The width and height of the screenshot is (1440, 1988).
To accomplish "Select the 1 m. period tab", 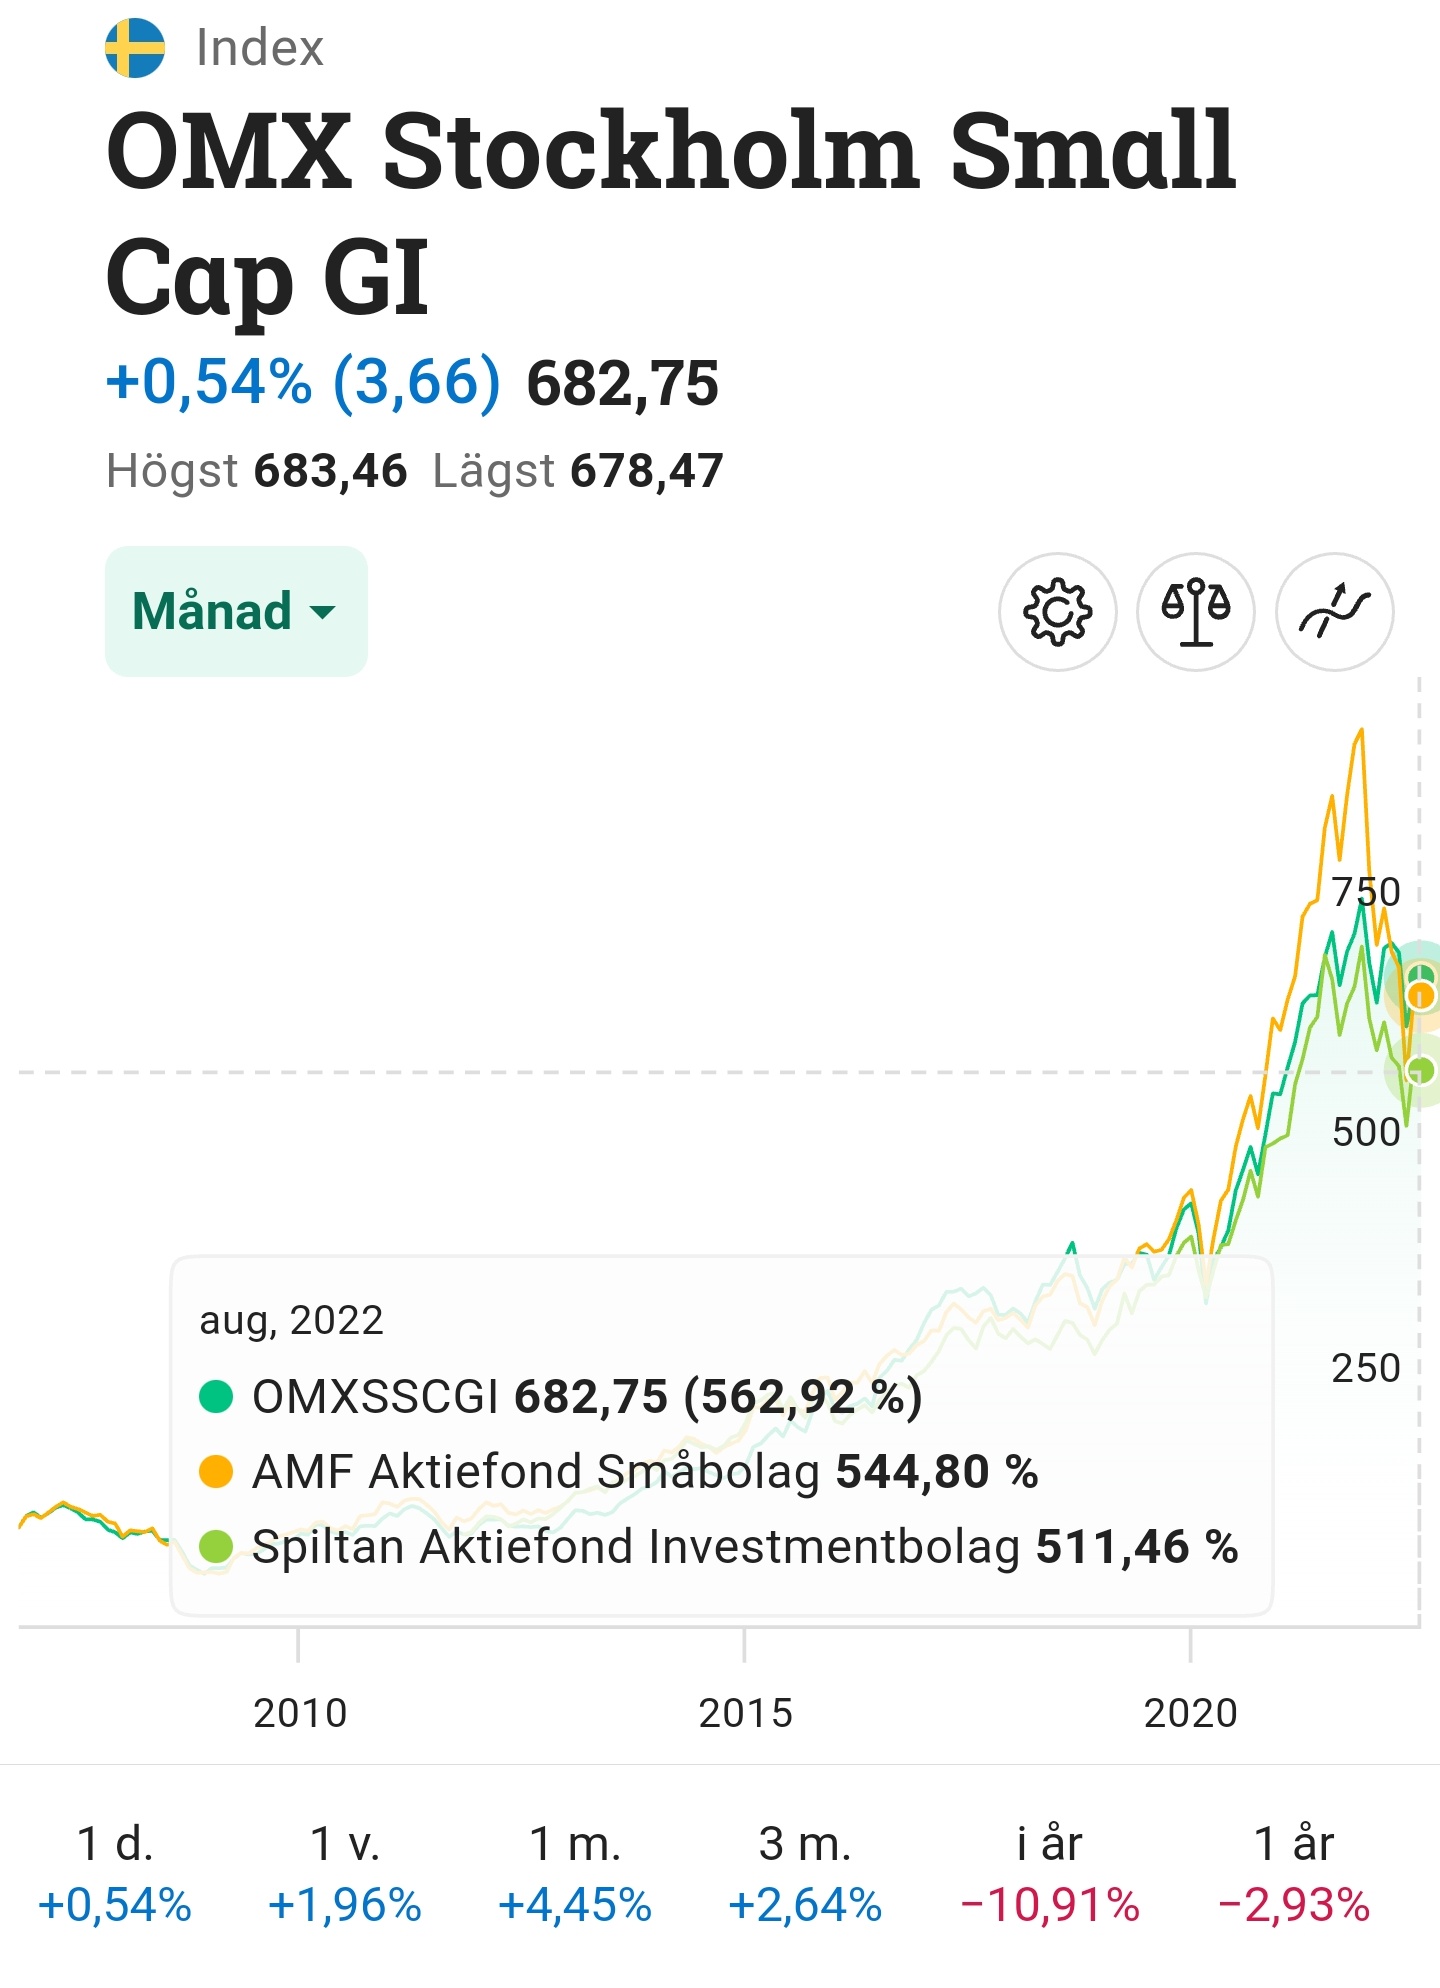I will [x=575, y=1874].
